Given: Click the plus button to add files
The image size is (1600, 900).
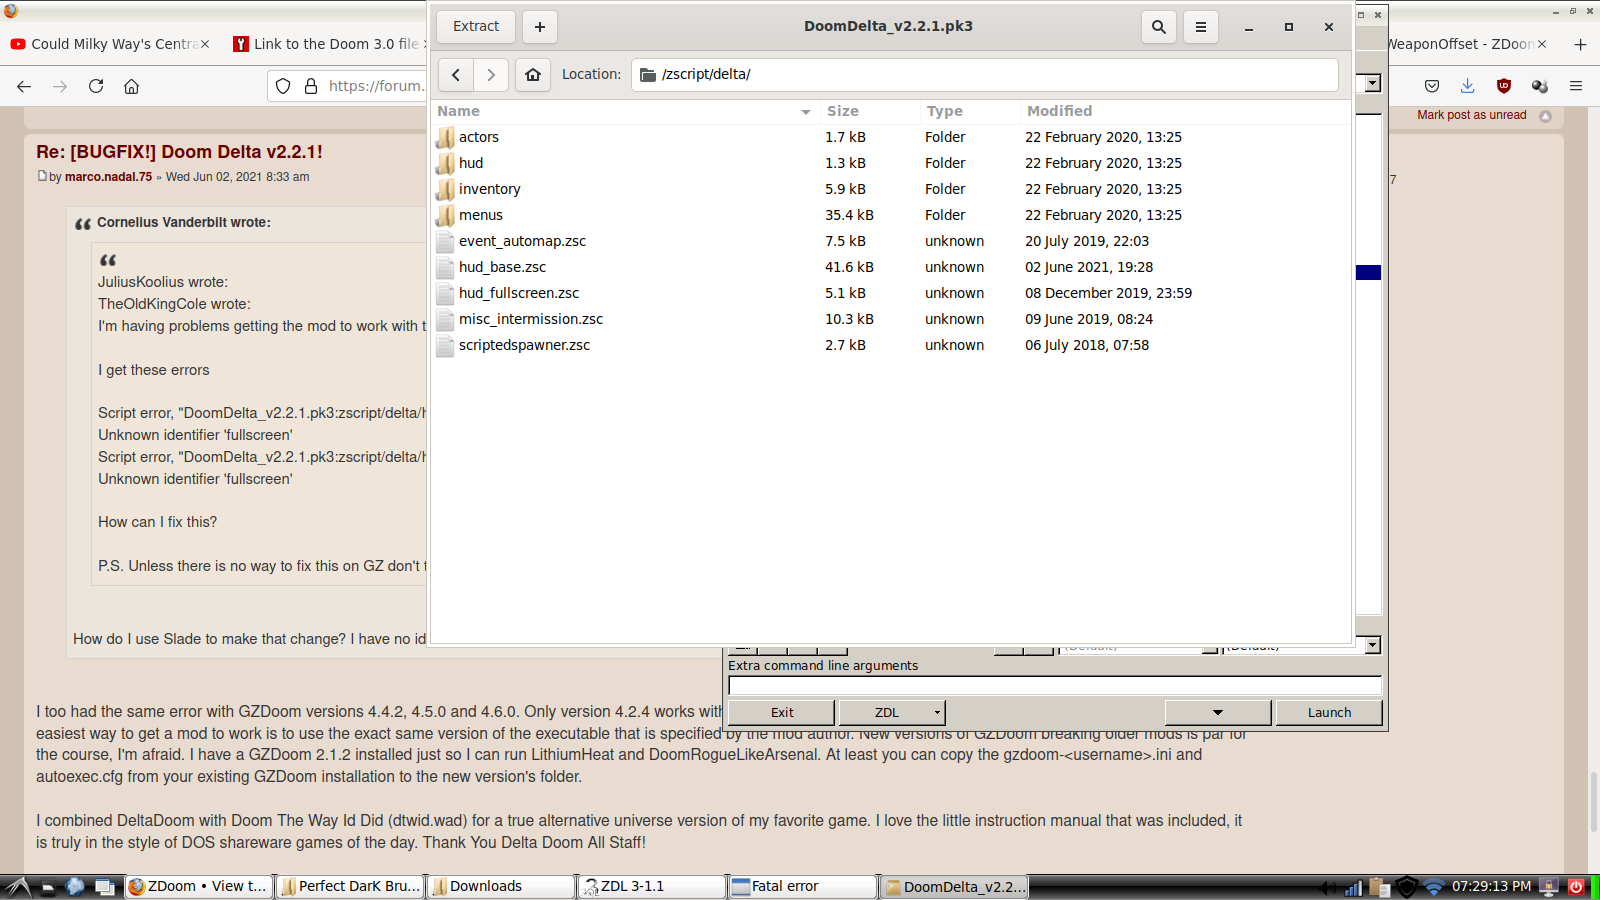Looking at the screenshot, I should click(x=540, y=27).
